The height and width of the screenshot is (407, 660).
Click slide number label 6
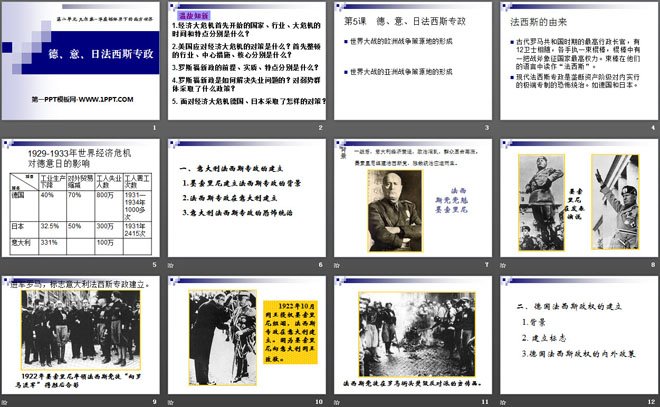(x=321, y=265)
